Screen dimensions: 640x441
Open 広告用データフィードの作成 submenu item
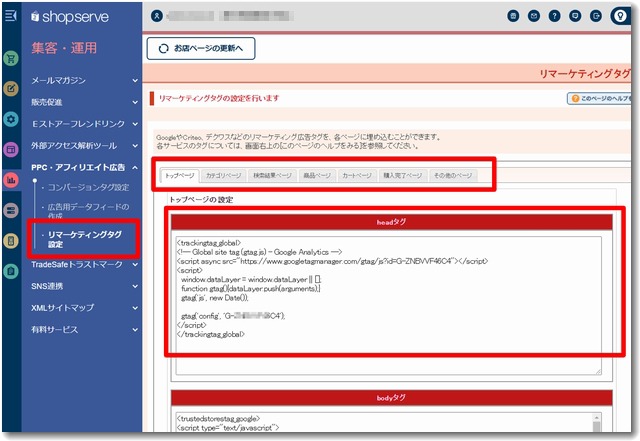[89, 211]
